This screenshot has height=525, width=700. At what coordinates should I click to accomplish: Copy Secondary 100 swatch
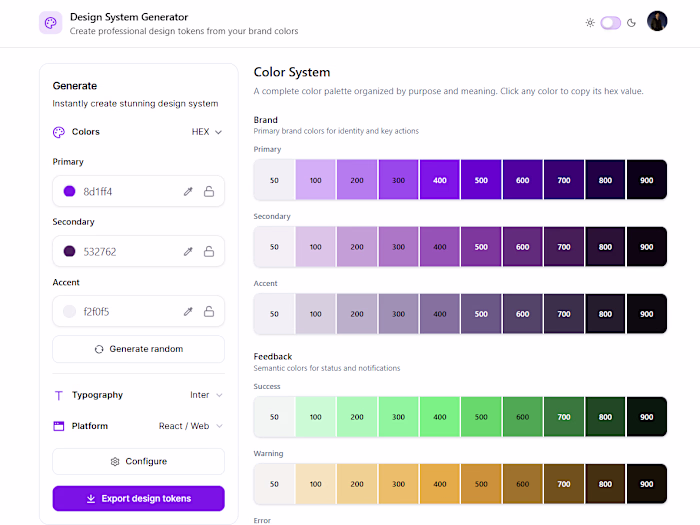[316, 246]
